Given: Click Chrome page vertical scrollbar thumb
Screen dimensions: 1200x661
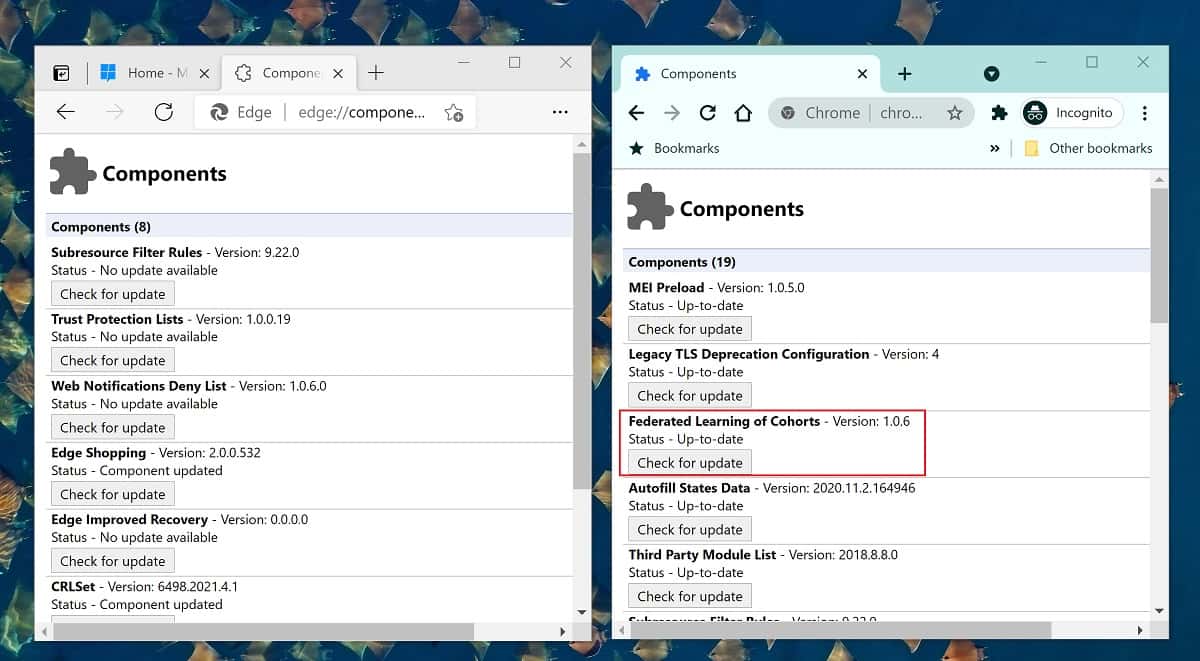Looking at the screenshot, I should click(1159, 255).
